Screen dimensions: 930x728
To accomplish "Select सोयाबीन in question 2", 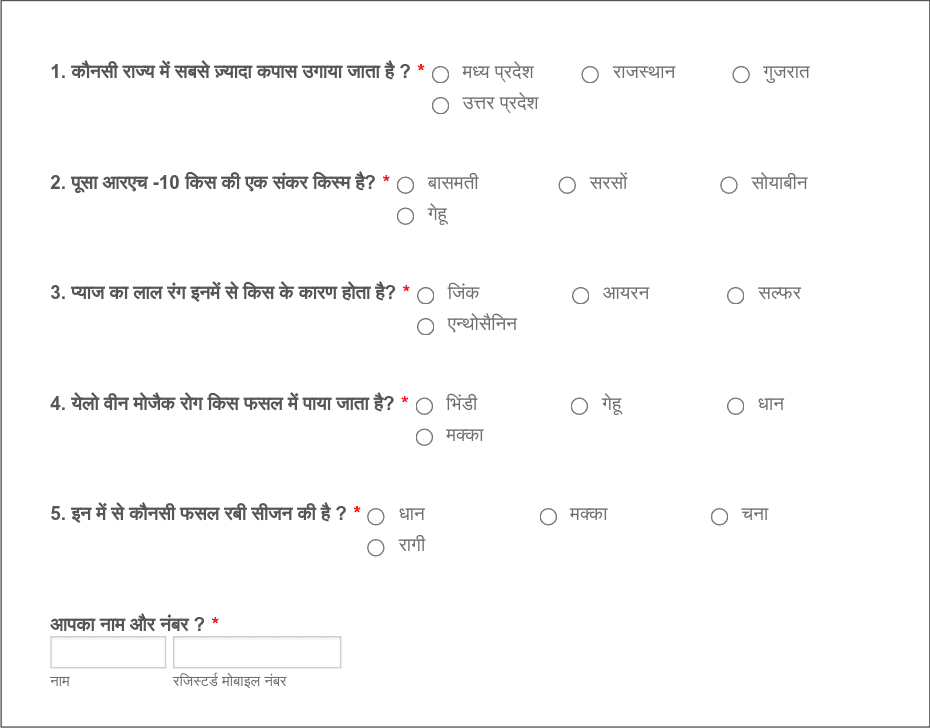I will tap(727, 184).
